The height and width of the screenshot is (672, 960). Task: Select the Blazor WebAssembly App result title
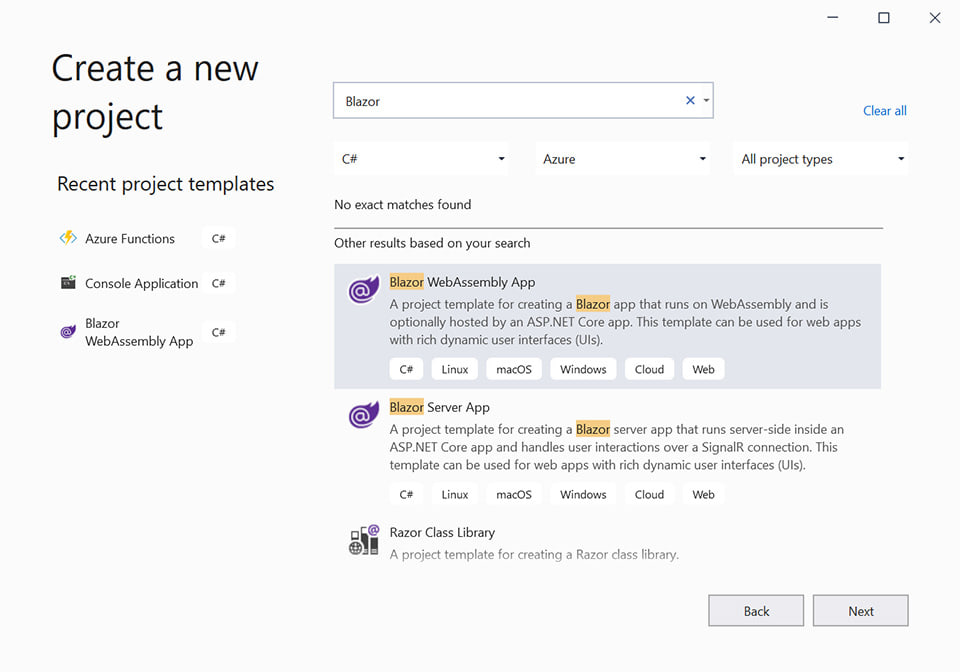(462, 282)
